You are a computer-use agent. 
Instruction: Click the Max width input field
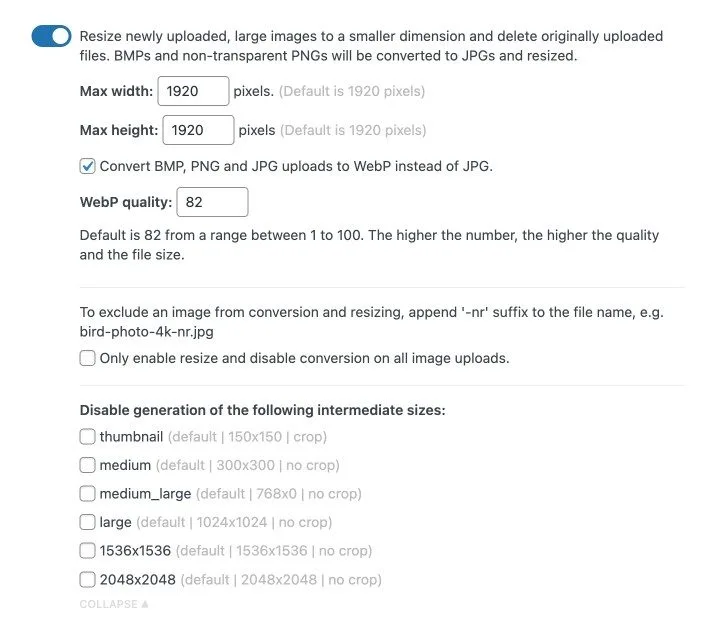point(193,91)
